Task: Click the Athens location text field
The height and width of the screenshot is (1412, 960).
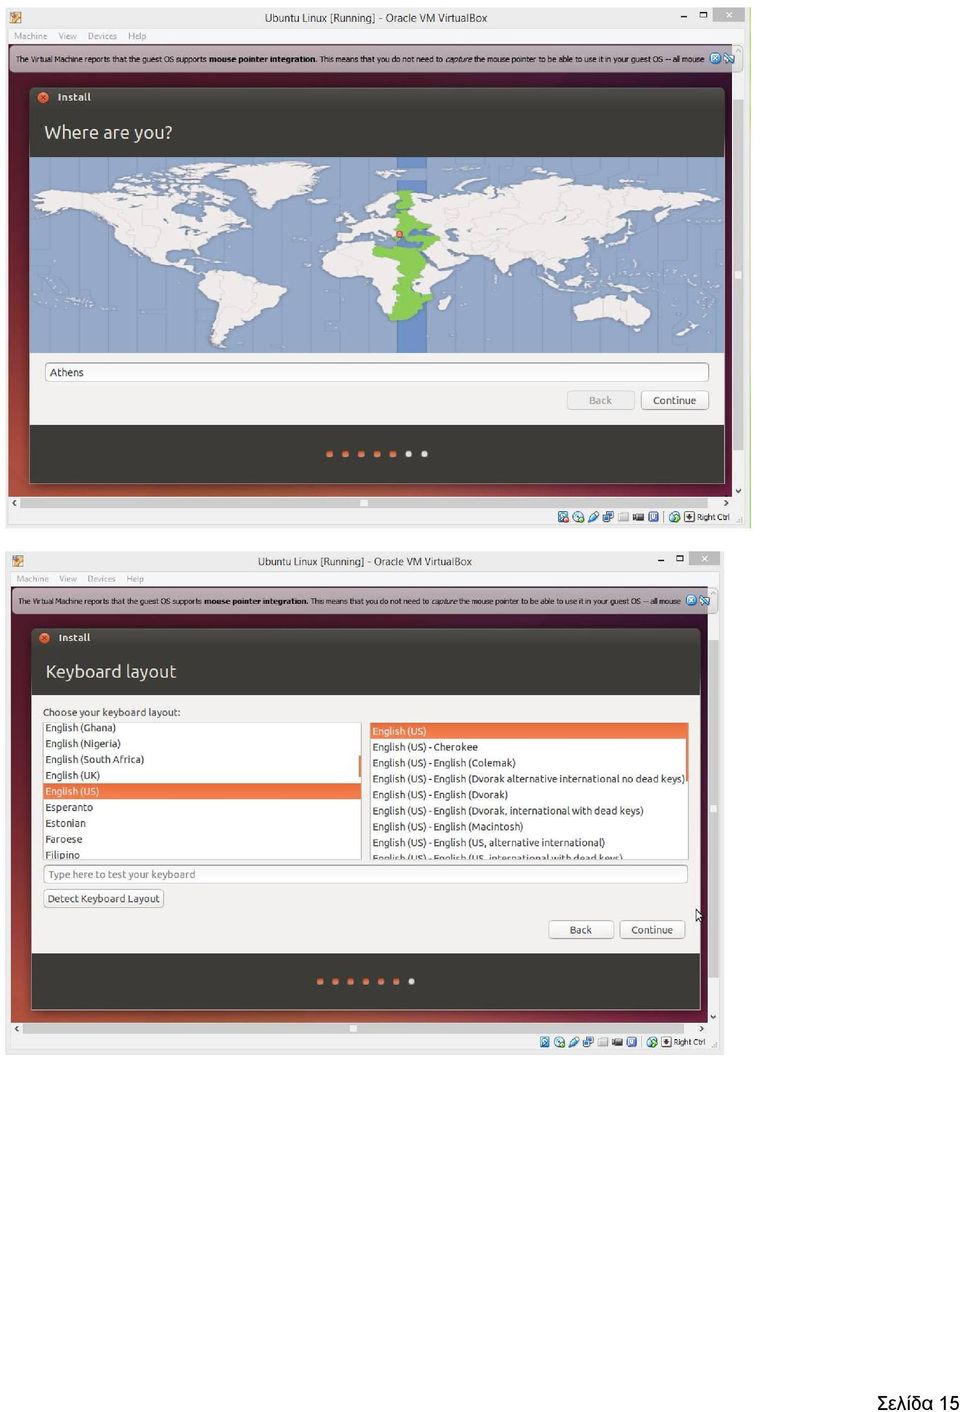Action: click(x=377, y=372)
